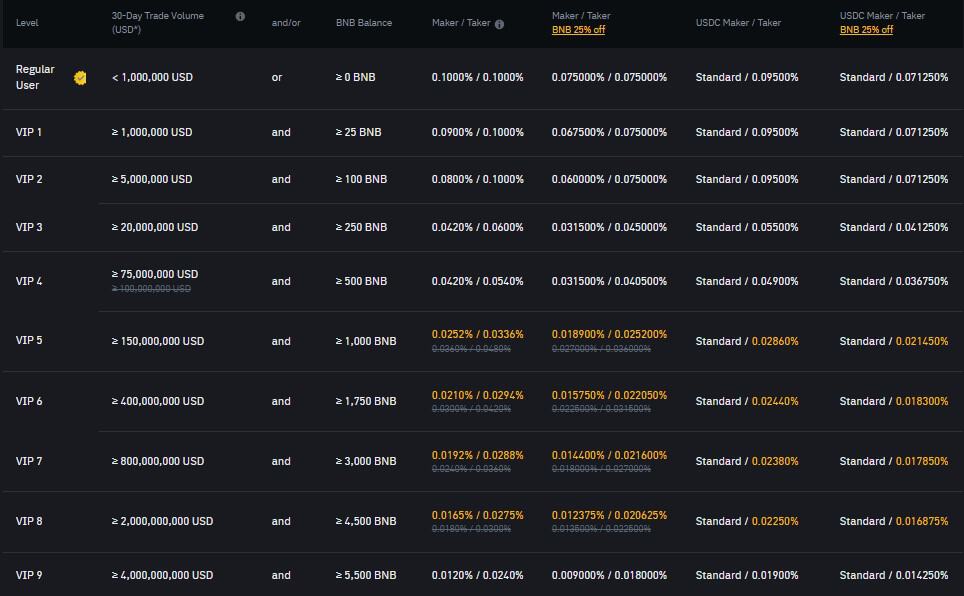This screenshot has width=964, height=596.
Task: Click the orange '0.0252% / 0.0336%' fee
Action: (x=478, y=334)
